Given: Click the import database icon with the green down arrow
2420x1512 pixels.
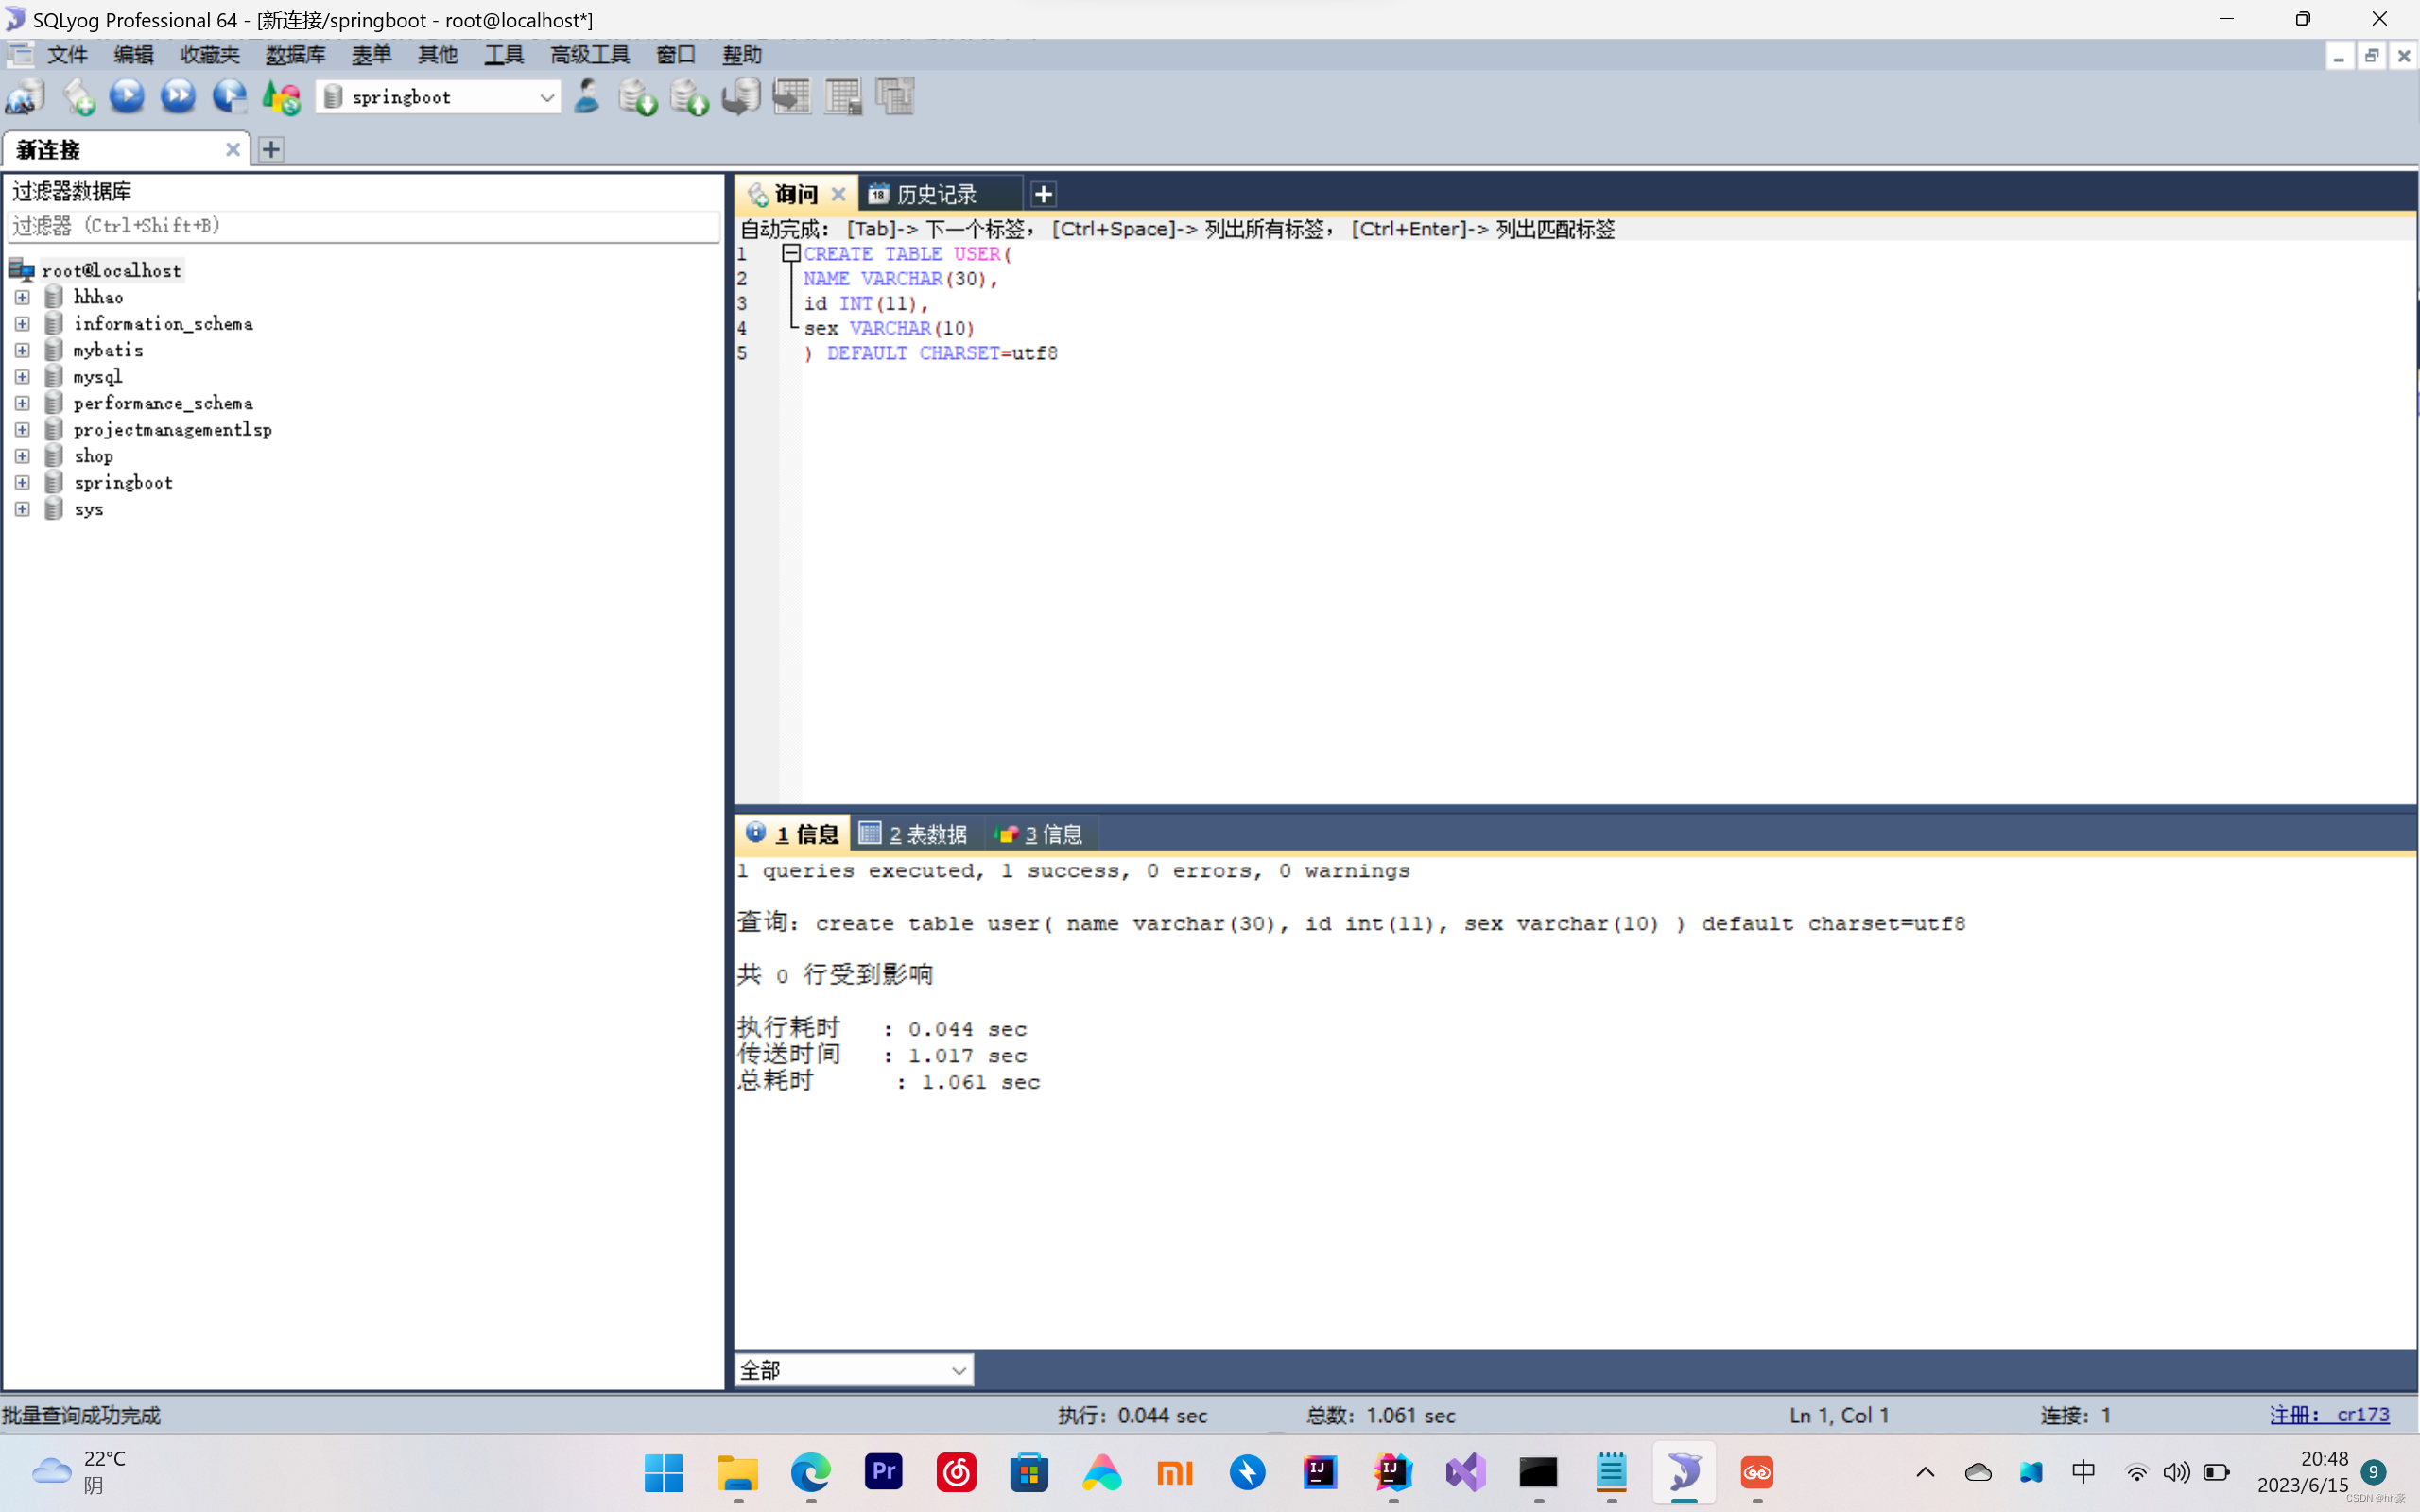Looking at the screenshot, I should pyautogui.click(x=637, y=97).
